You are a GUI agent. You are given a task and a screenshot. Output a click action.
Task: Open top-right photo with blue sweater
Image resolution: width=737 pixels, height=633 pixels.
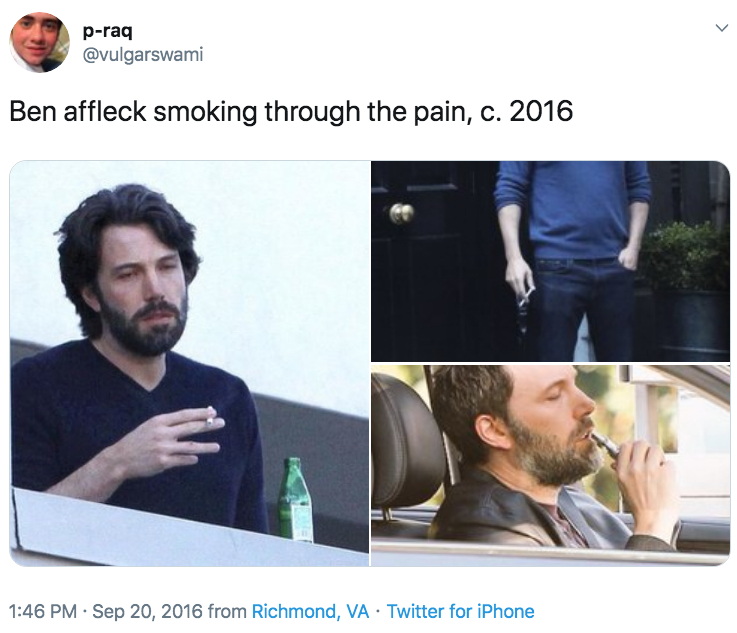pyautogui.click(x=550, y=261)
